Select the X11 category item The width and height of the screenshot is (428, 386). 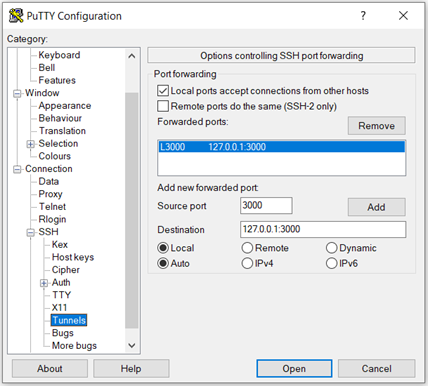(59, 307)
